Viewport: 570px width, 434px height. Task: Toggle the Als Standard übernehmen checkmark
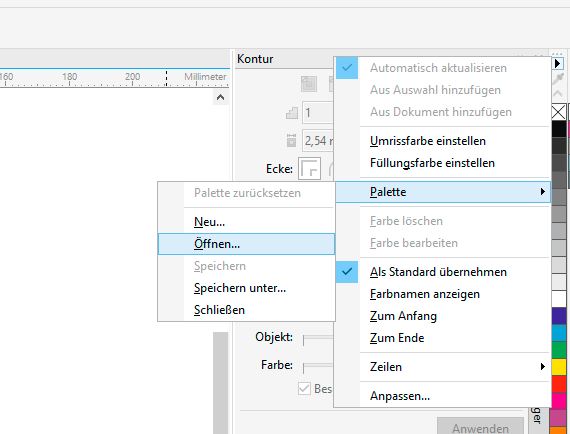click(x=347, y=272)
